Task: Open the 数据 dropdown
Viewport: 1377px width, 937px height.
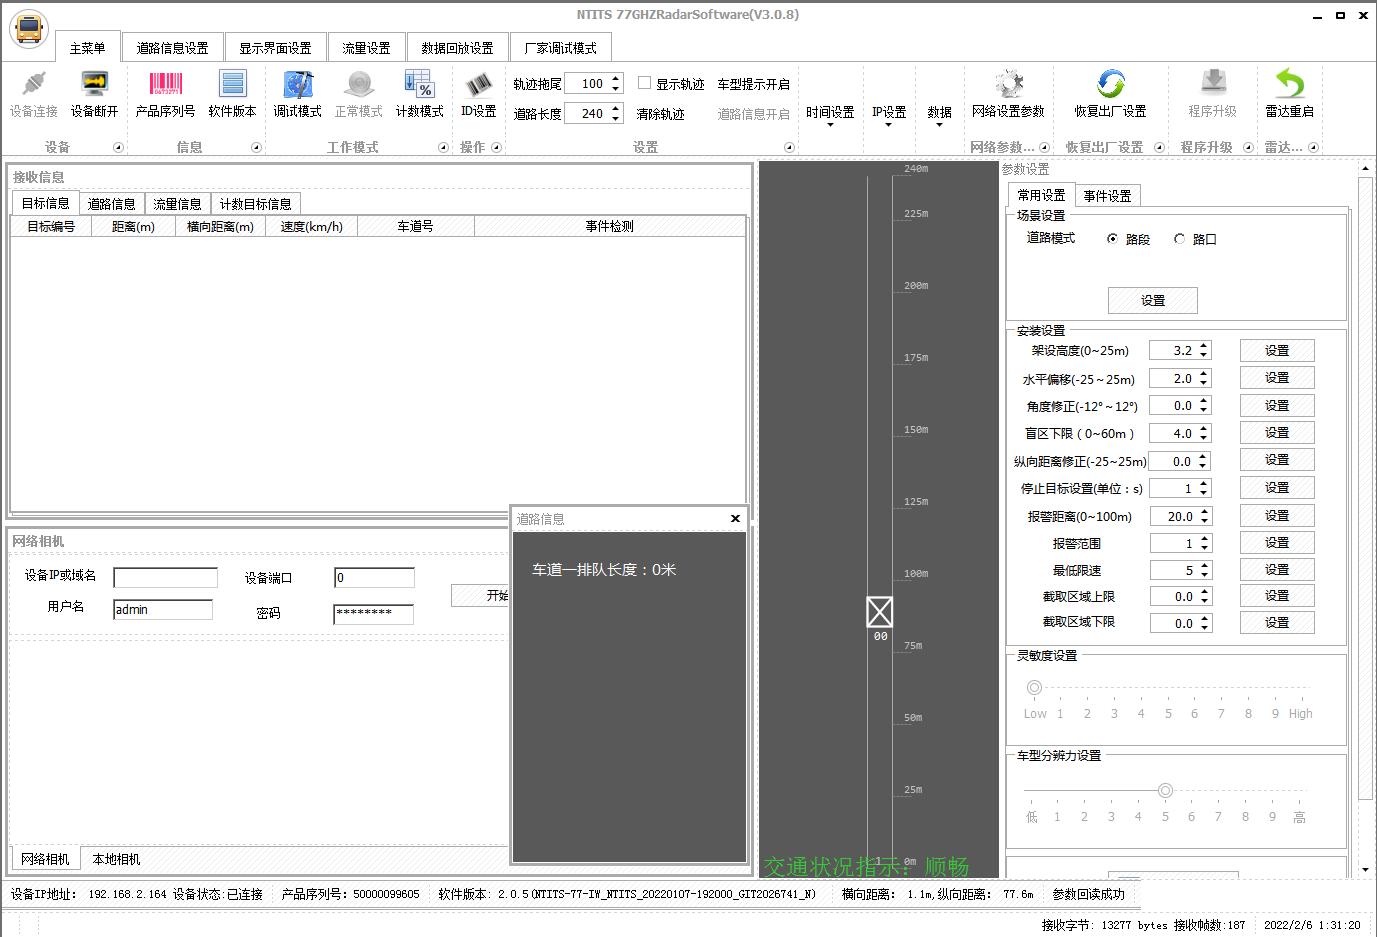Action: (x=939, y=117)
